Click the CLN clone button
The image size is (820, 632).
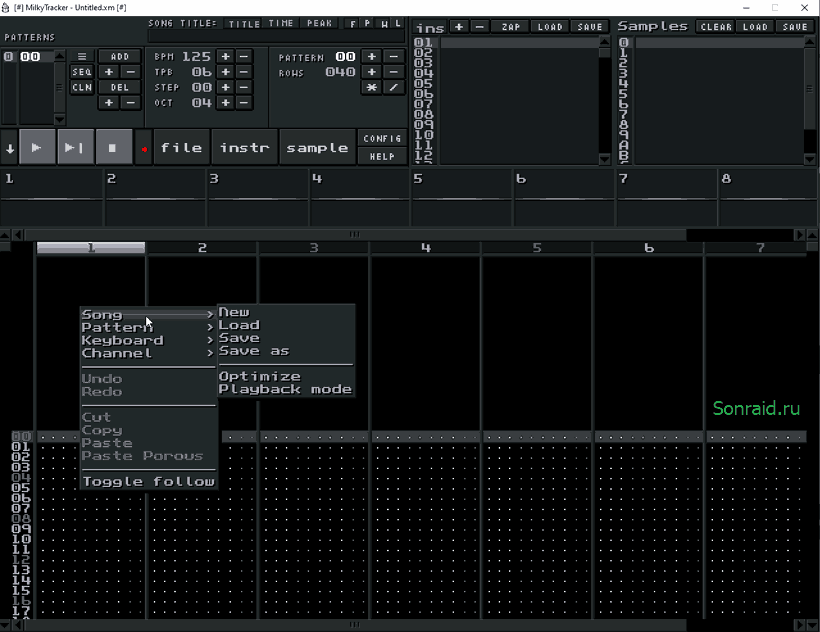pyautogui.click(x=82, y=87)
